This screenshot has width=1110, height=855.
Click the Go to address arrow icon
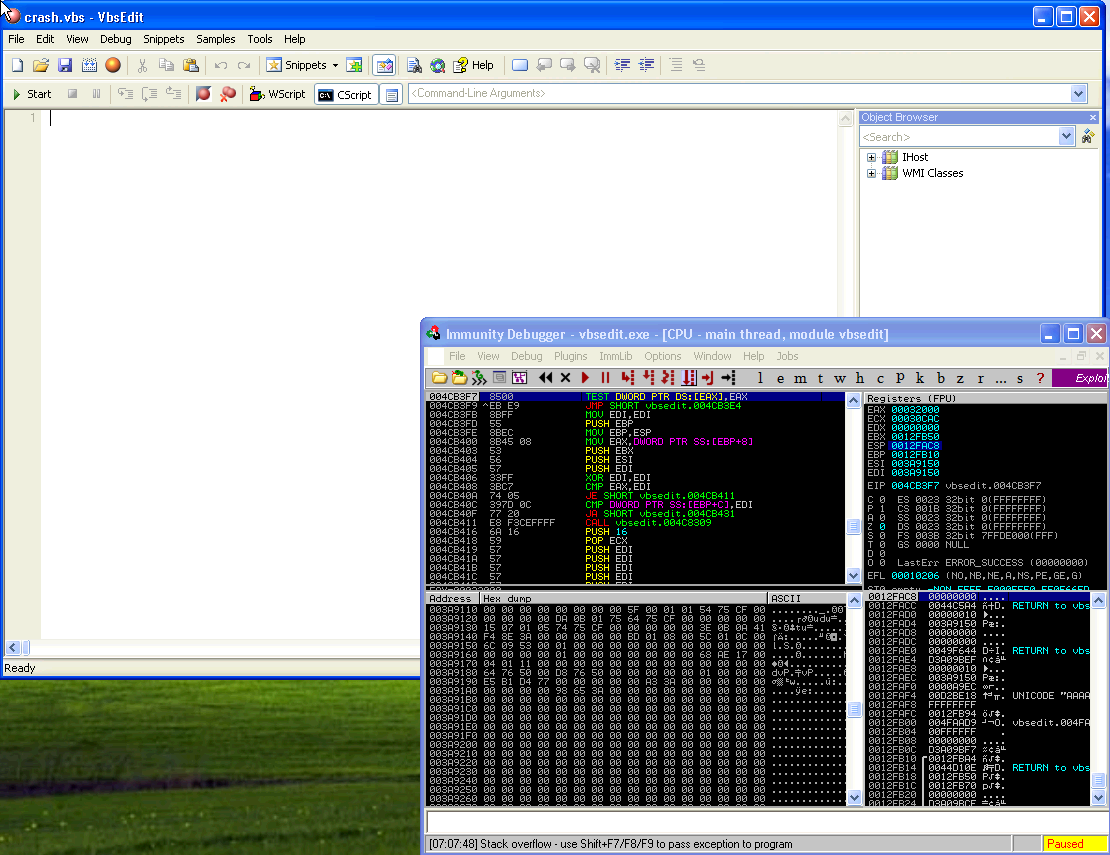[728, 378]
